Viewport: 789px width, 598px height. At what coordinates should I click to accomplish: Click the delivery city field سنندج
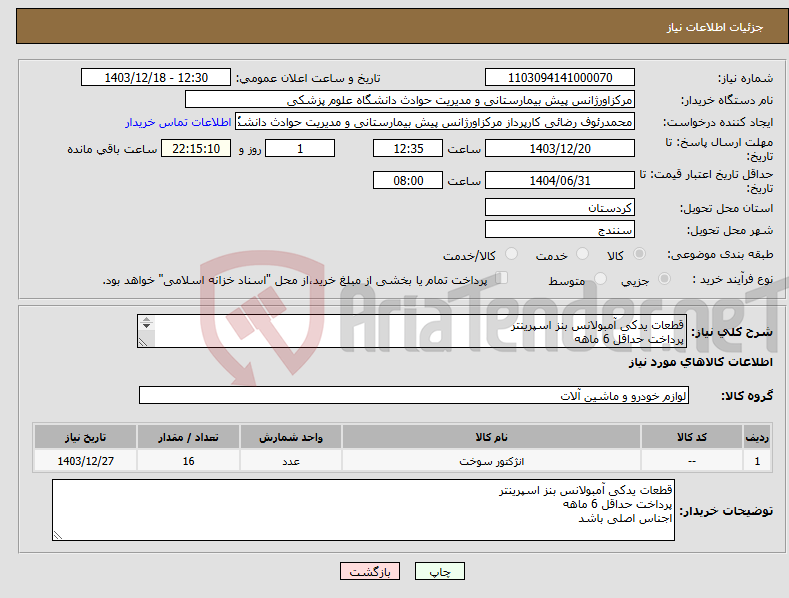(560, 230)
